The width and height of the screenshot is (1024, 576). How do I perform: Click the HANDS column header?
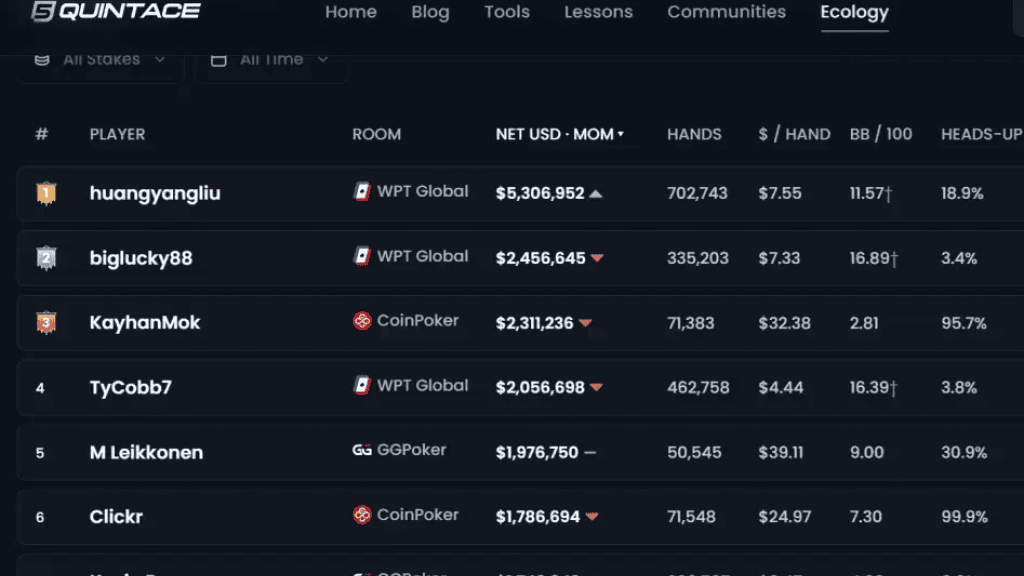click(x=694, y=135)
